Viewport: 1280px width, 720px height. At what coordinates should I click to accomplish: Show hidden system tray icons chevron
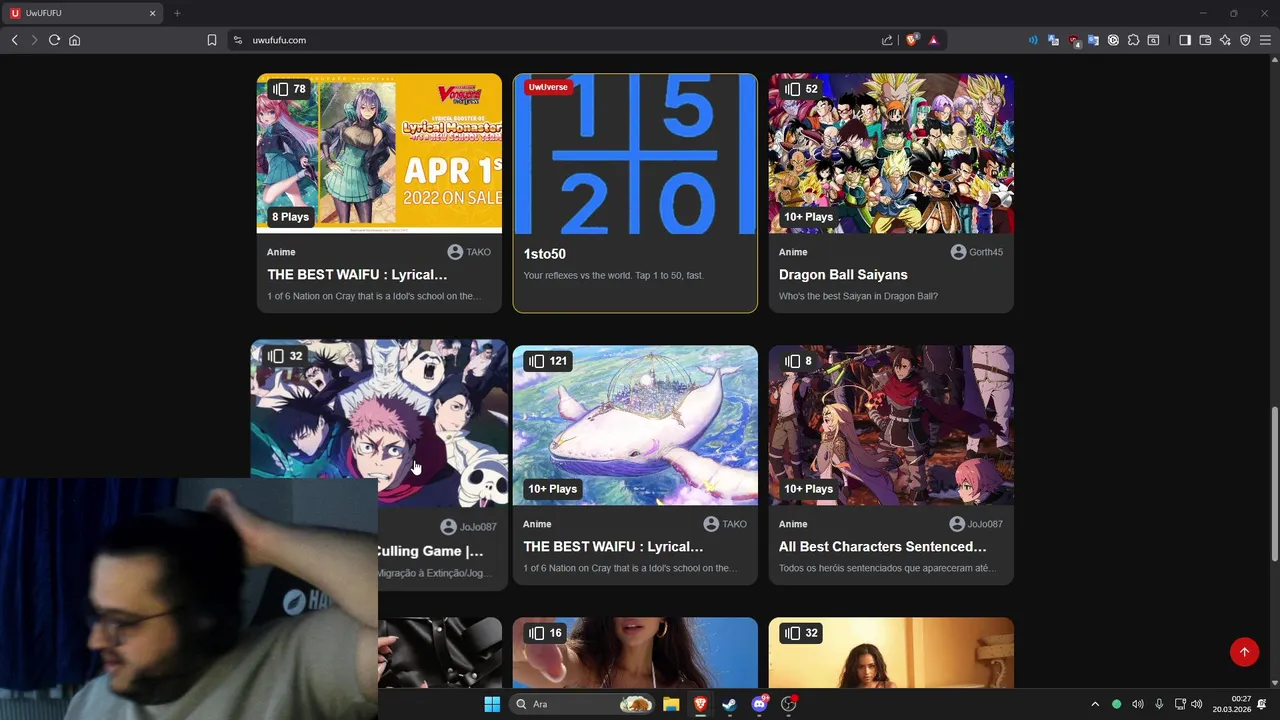click(x=1095, y=704)
